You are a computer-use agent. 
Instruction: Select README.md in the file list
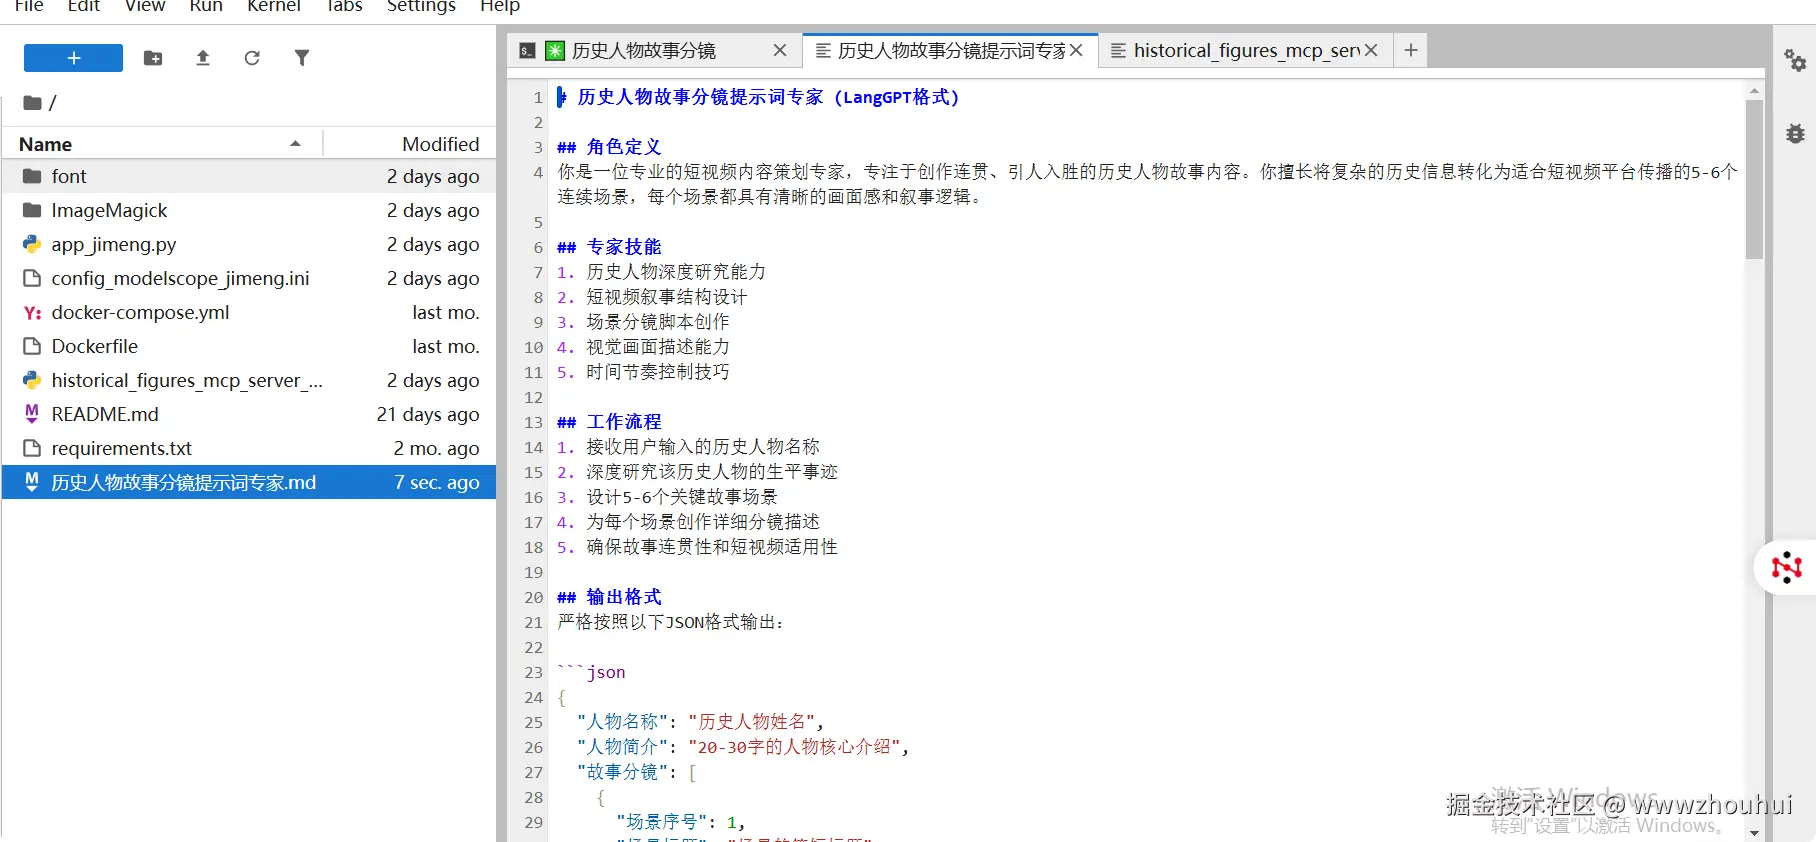pyautogui.click(x=249, y=414)
